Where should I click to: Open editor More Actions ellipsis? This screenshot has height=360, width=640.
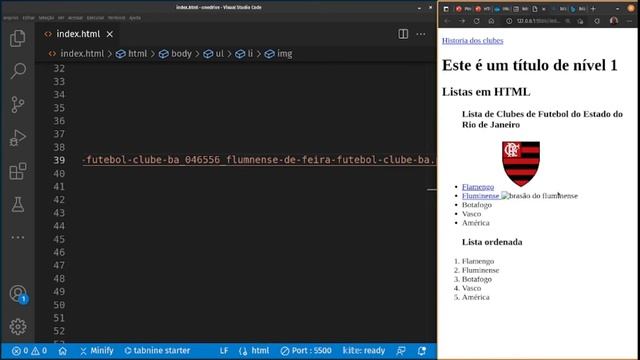tap(421, 34)
